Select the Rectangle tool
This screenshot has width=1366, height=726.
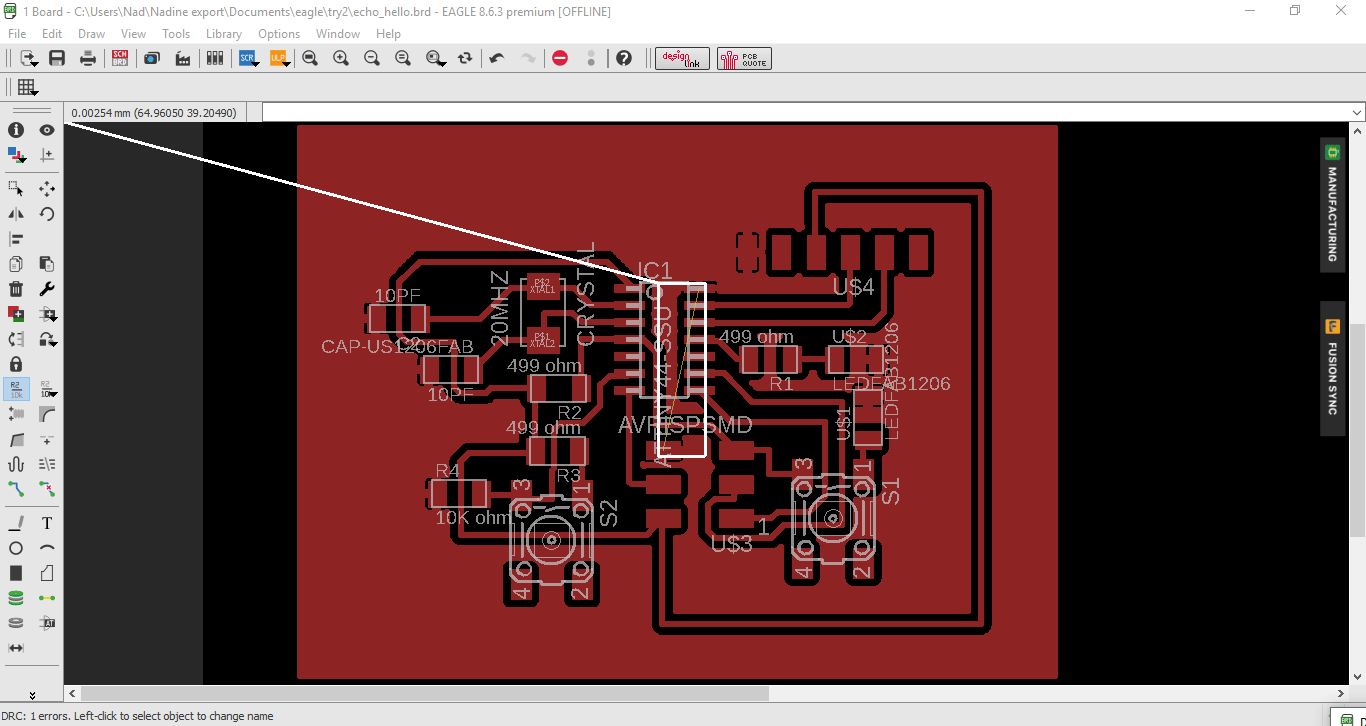[16, 573]
